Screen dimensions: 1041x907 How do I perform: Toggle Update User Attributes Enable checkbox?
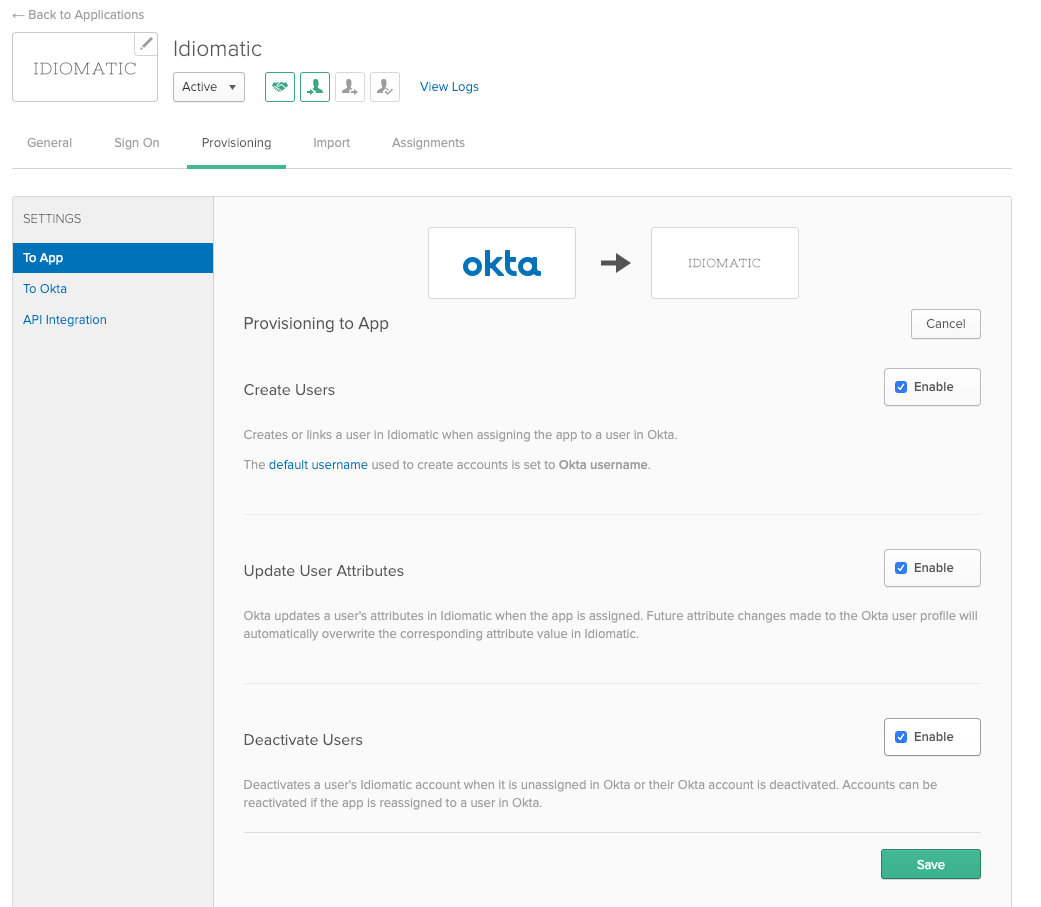click(901, 568)
